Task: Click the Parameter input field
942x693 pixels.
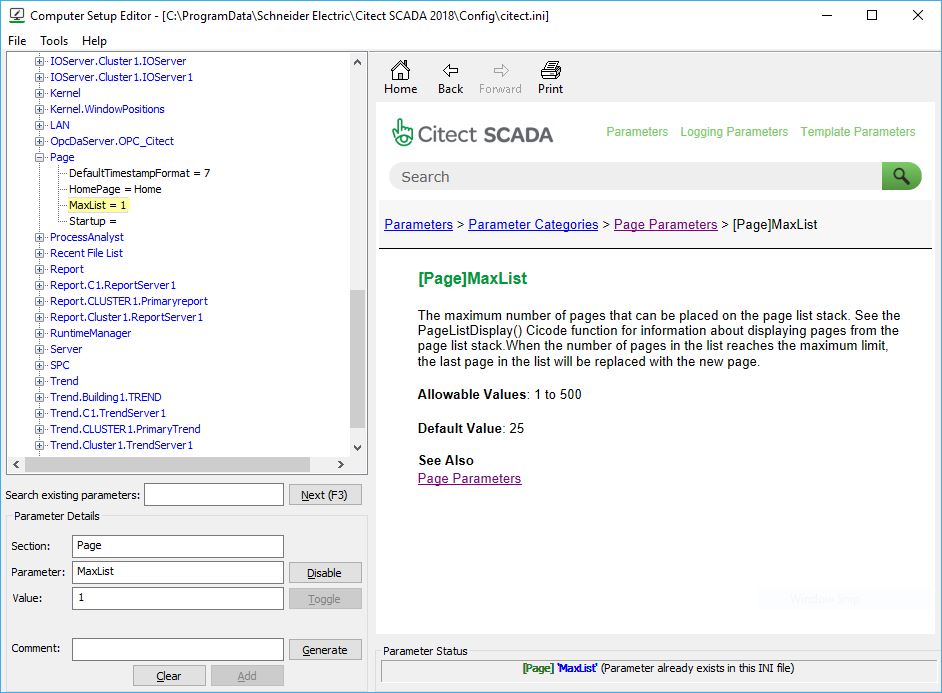Action: [x=178, y=572]
